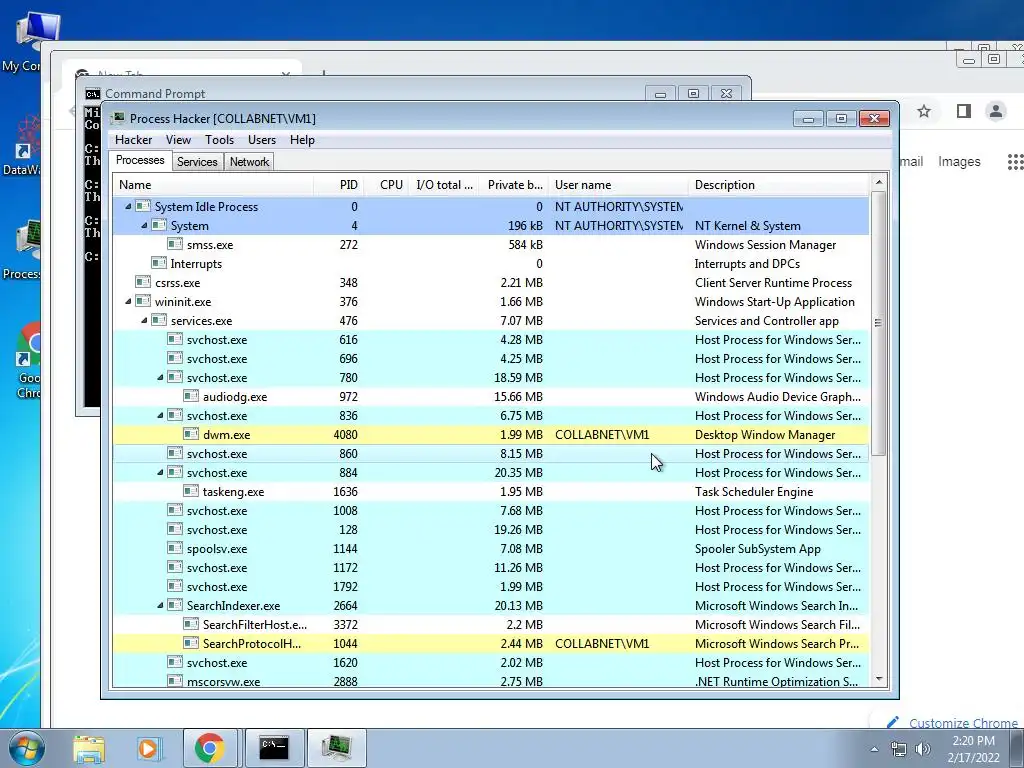Image resolution: width=1024 pixels, height=768 pixels.
Task: Click Process Hacker taskbar button
Action: coord(336,748)
